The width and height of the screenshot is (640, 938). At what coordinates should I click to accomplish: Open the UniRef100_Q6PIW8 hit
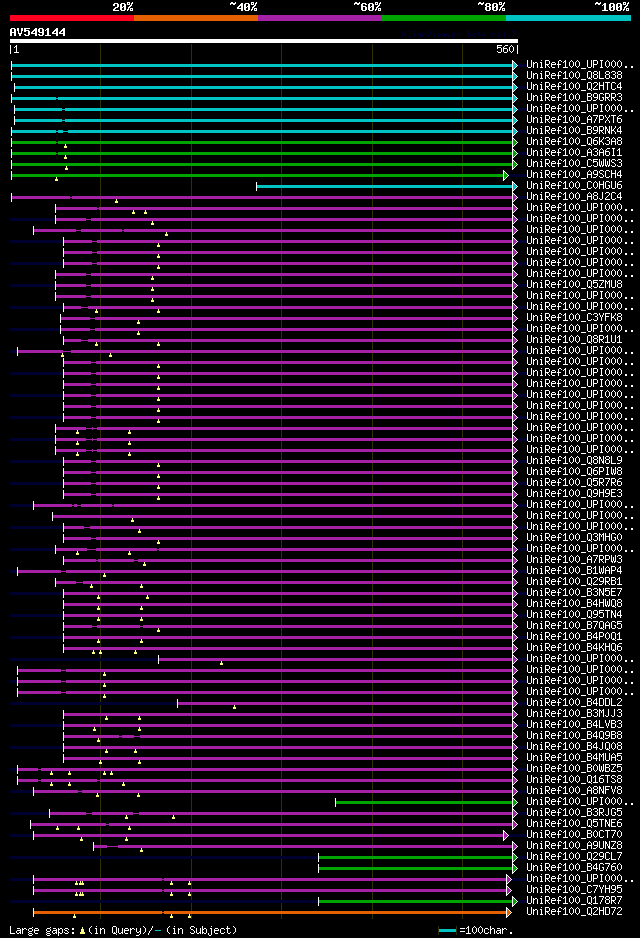[574, 471]
